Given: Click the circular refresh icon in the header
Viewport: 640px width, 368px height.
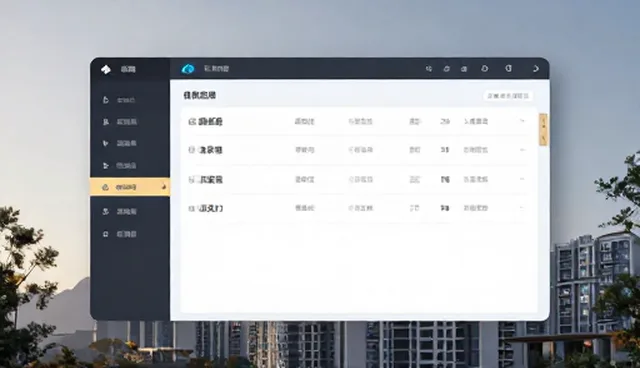Looking at the screenshot, I should click(x=447, y=69).
